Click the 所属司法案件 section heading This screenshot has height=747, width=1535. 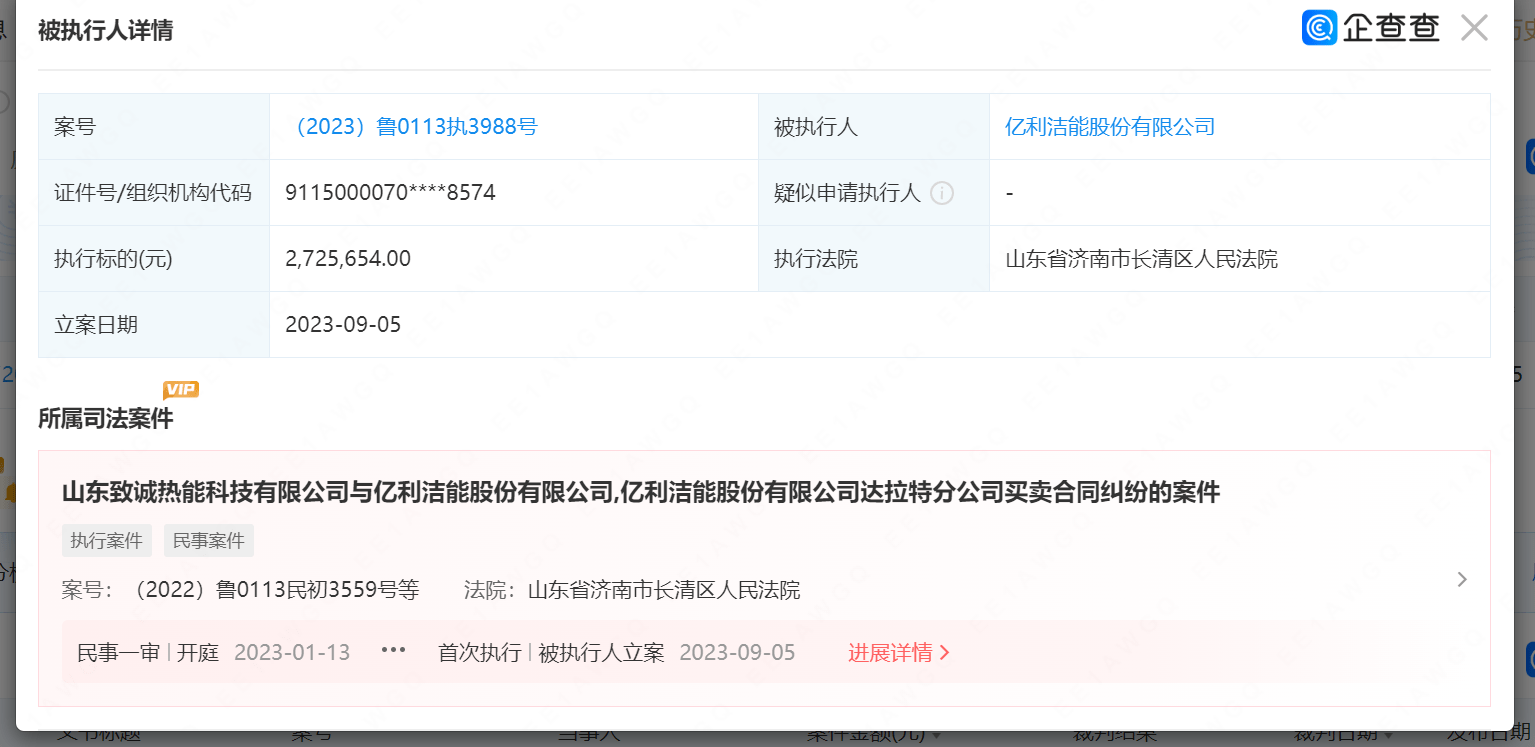point(105,418)
